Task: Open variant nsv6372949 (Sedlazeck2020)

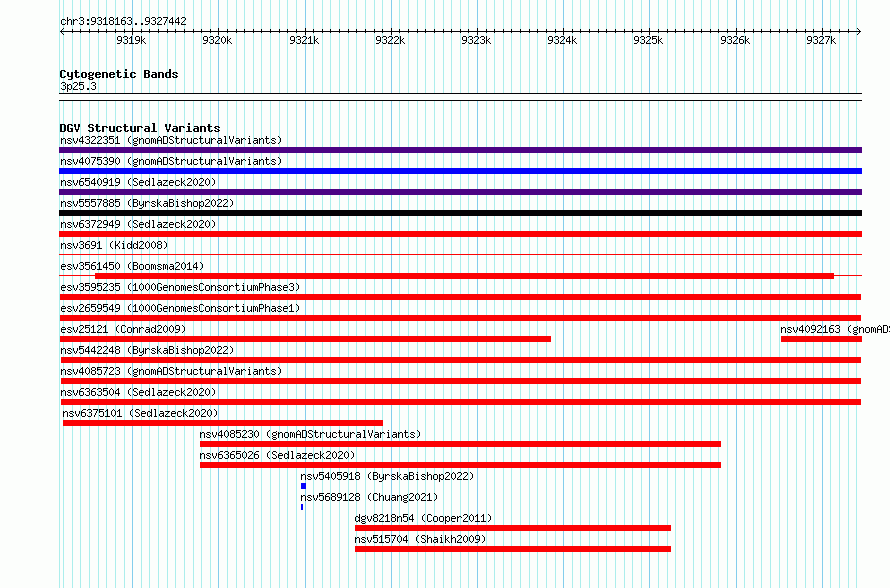Action: tap(138, 224)
